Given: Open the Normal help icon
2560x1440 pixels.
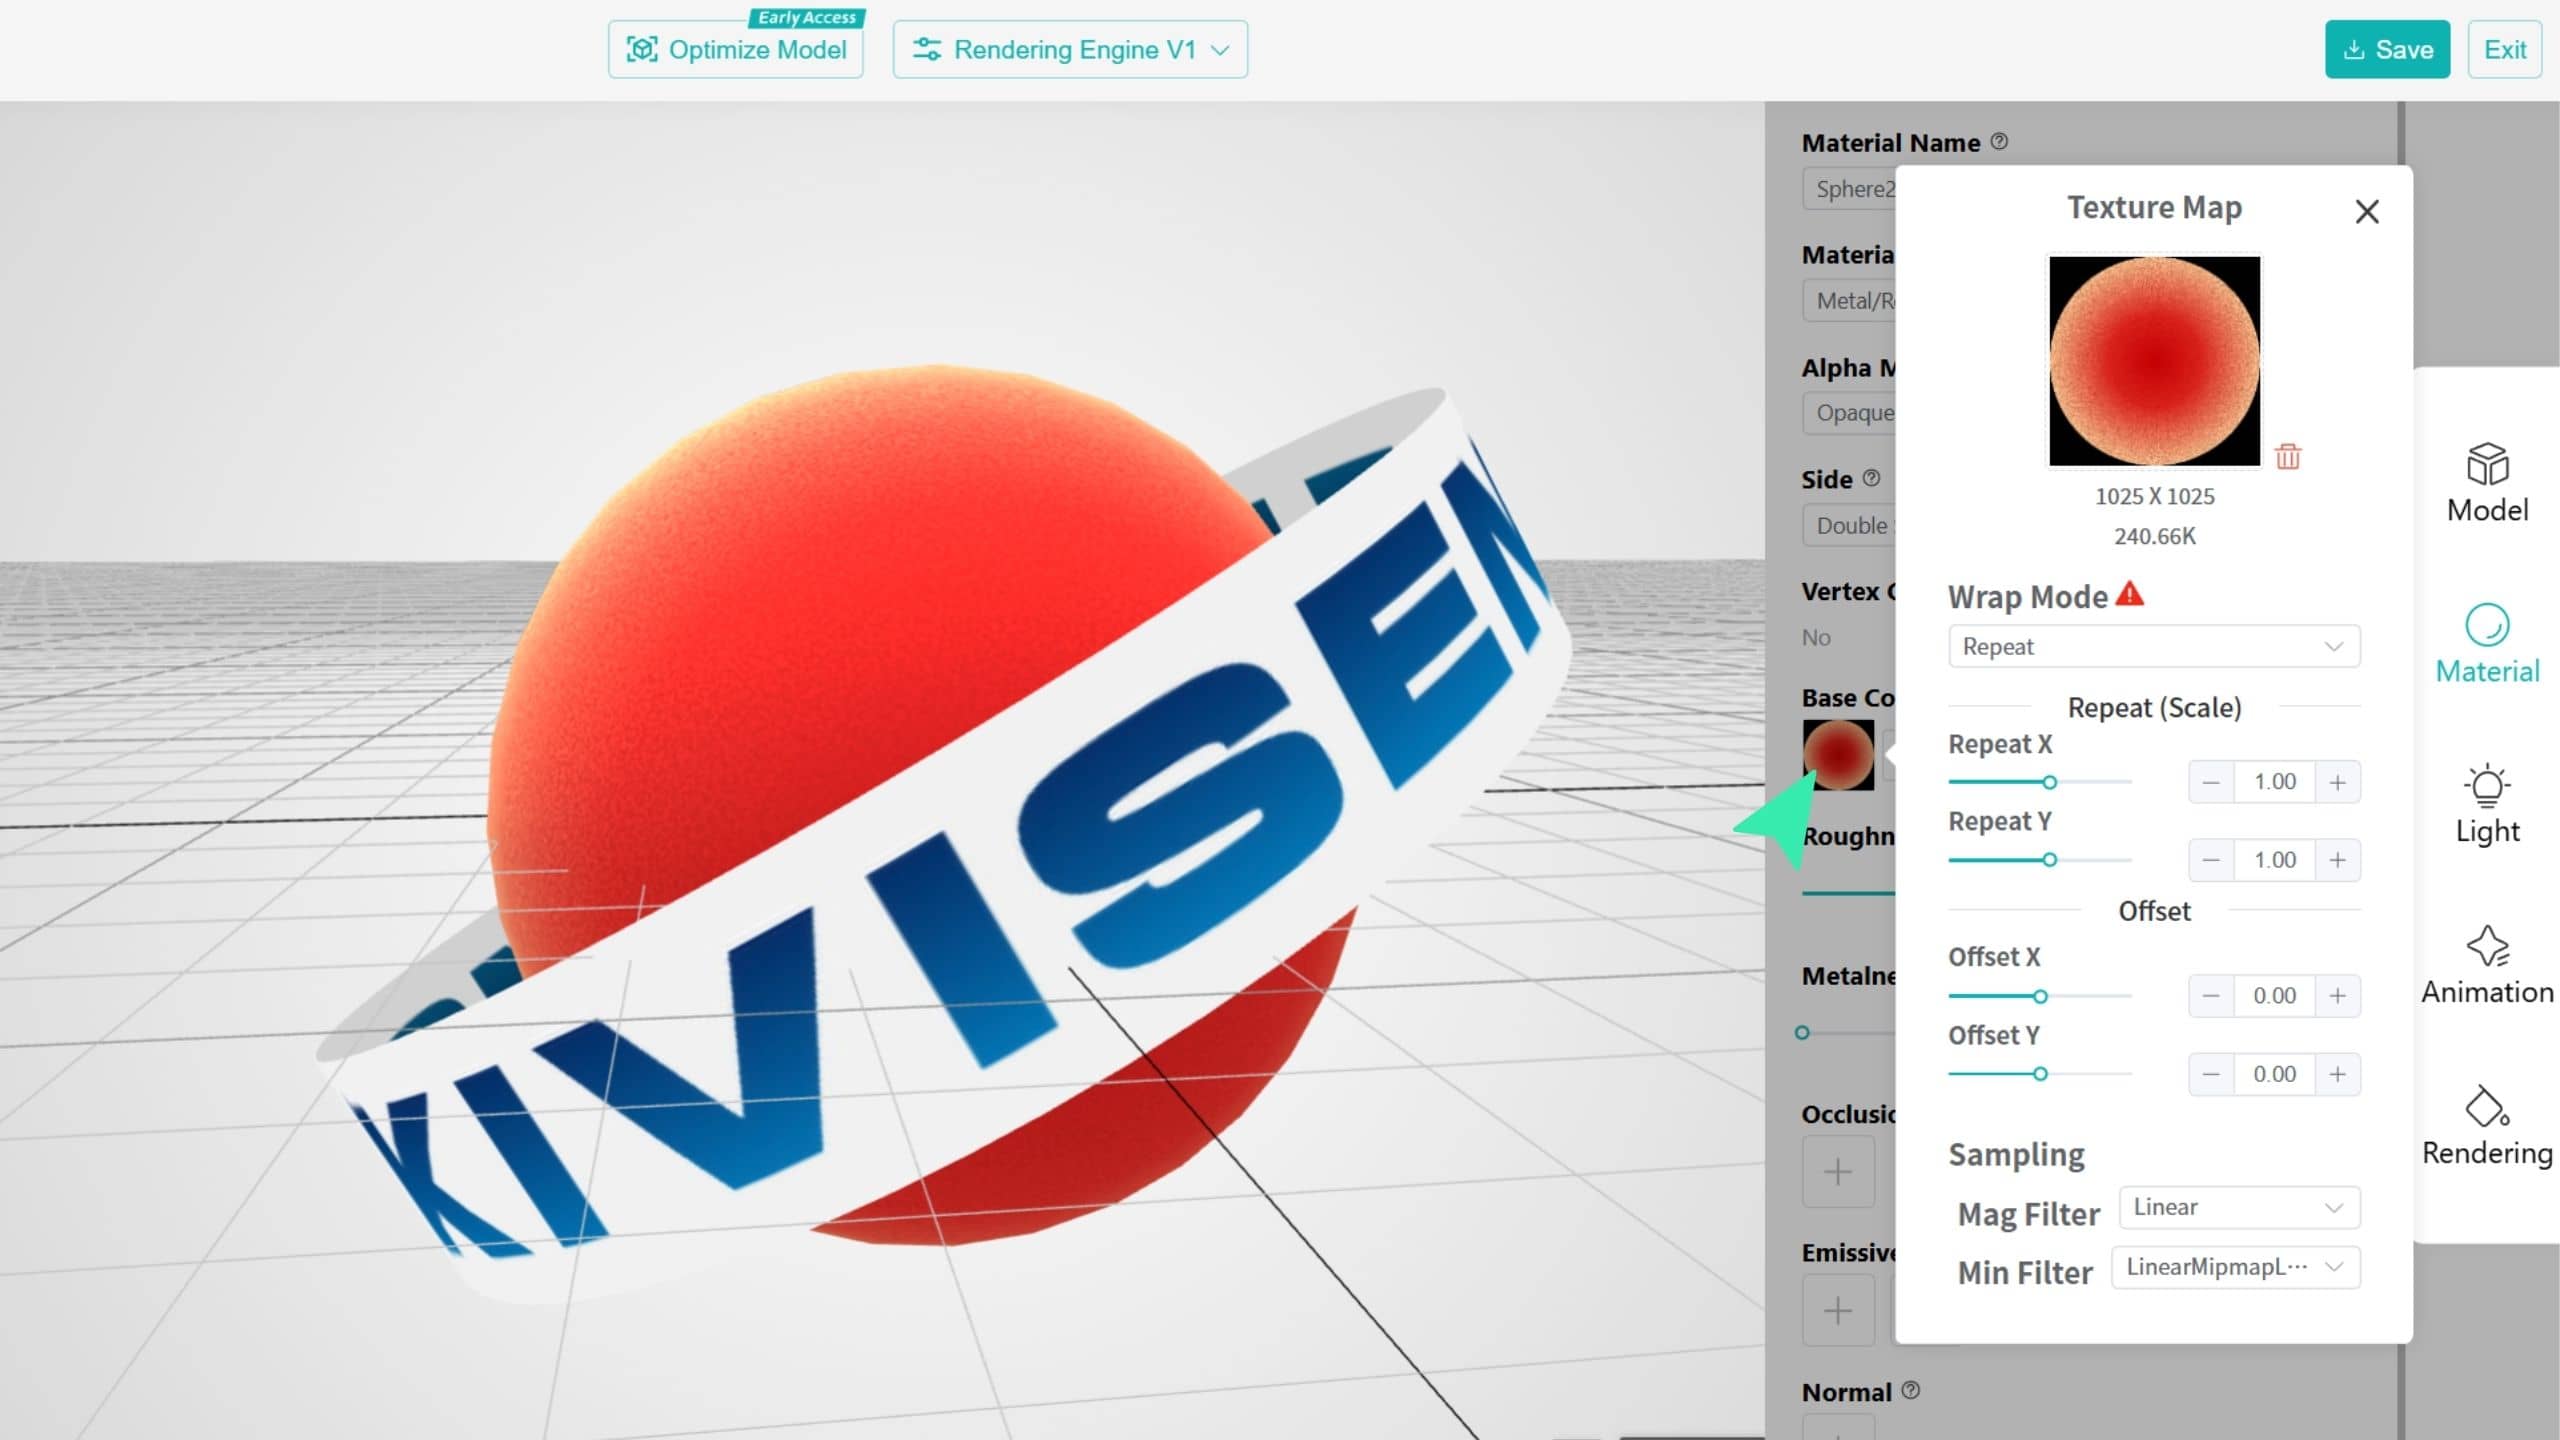Looking at the screenshot, I should tap(1911, 1390).
